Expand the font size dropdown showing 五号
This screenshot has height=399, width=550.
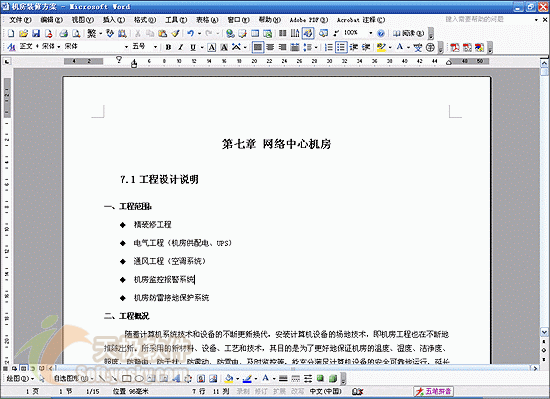click(155, 47)
